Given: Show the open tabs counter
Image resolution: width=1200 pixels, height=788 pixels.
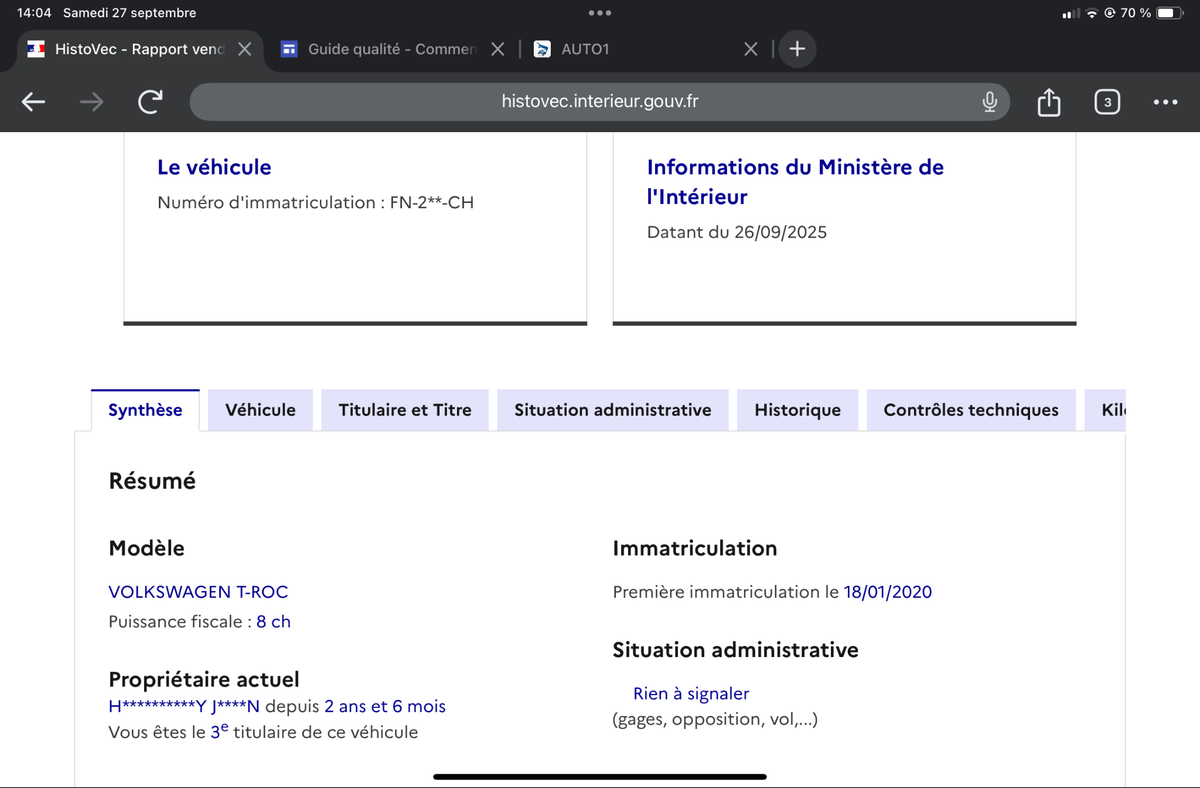Looking at the screenshot, I should pos(1107,102).
